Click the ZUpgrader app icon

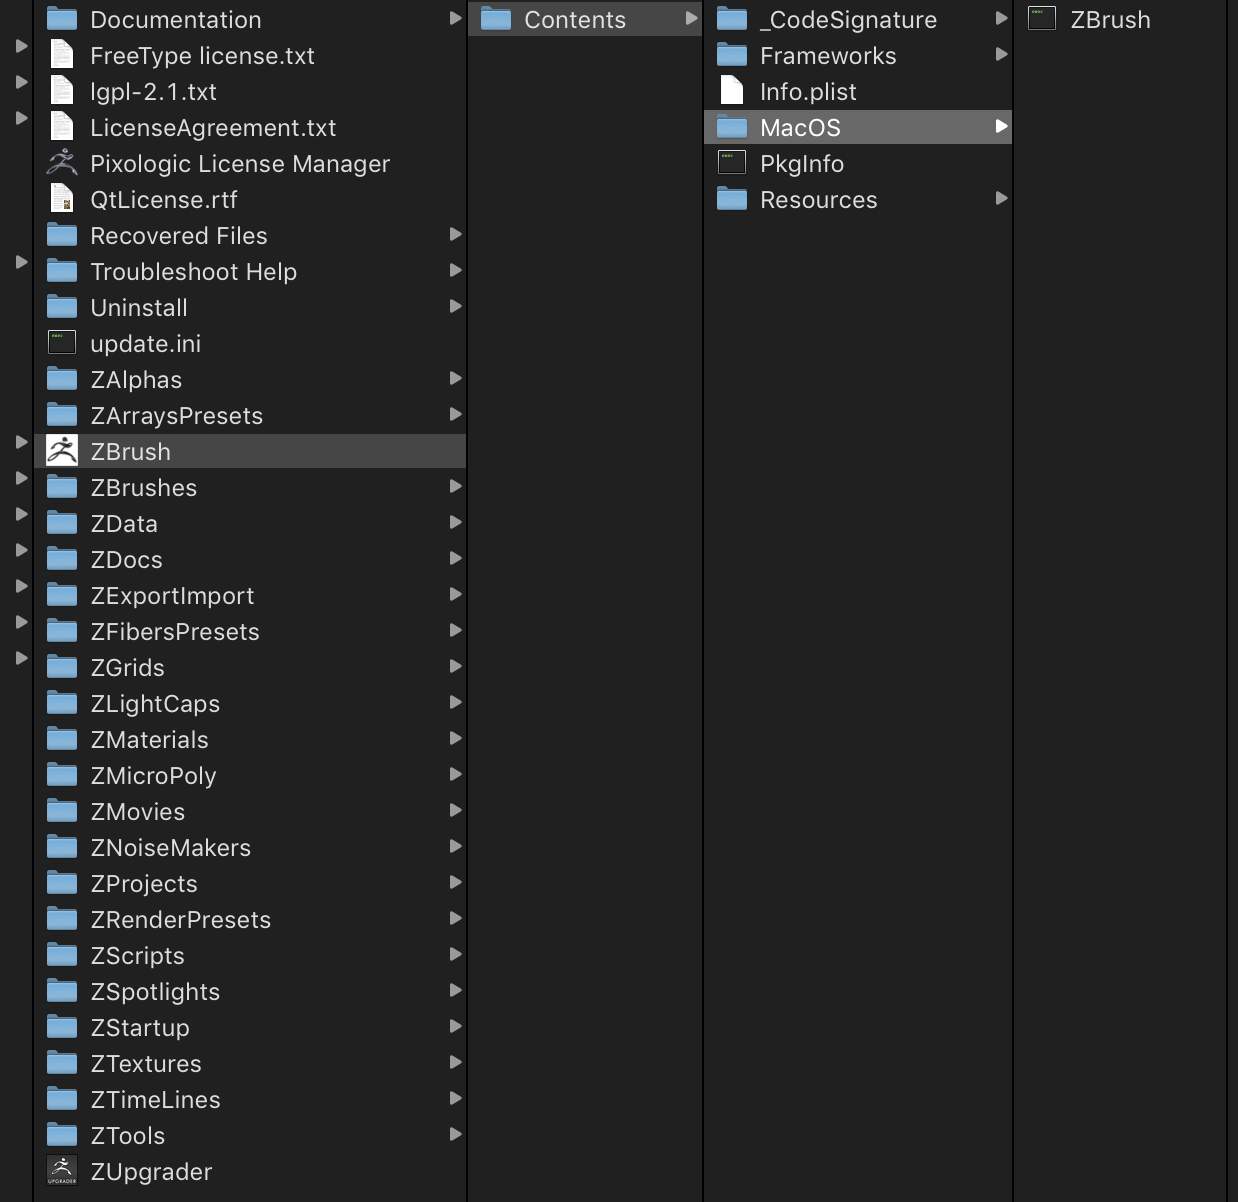coord(62,1171)
